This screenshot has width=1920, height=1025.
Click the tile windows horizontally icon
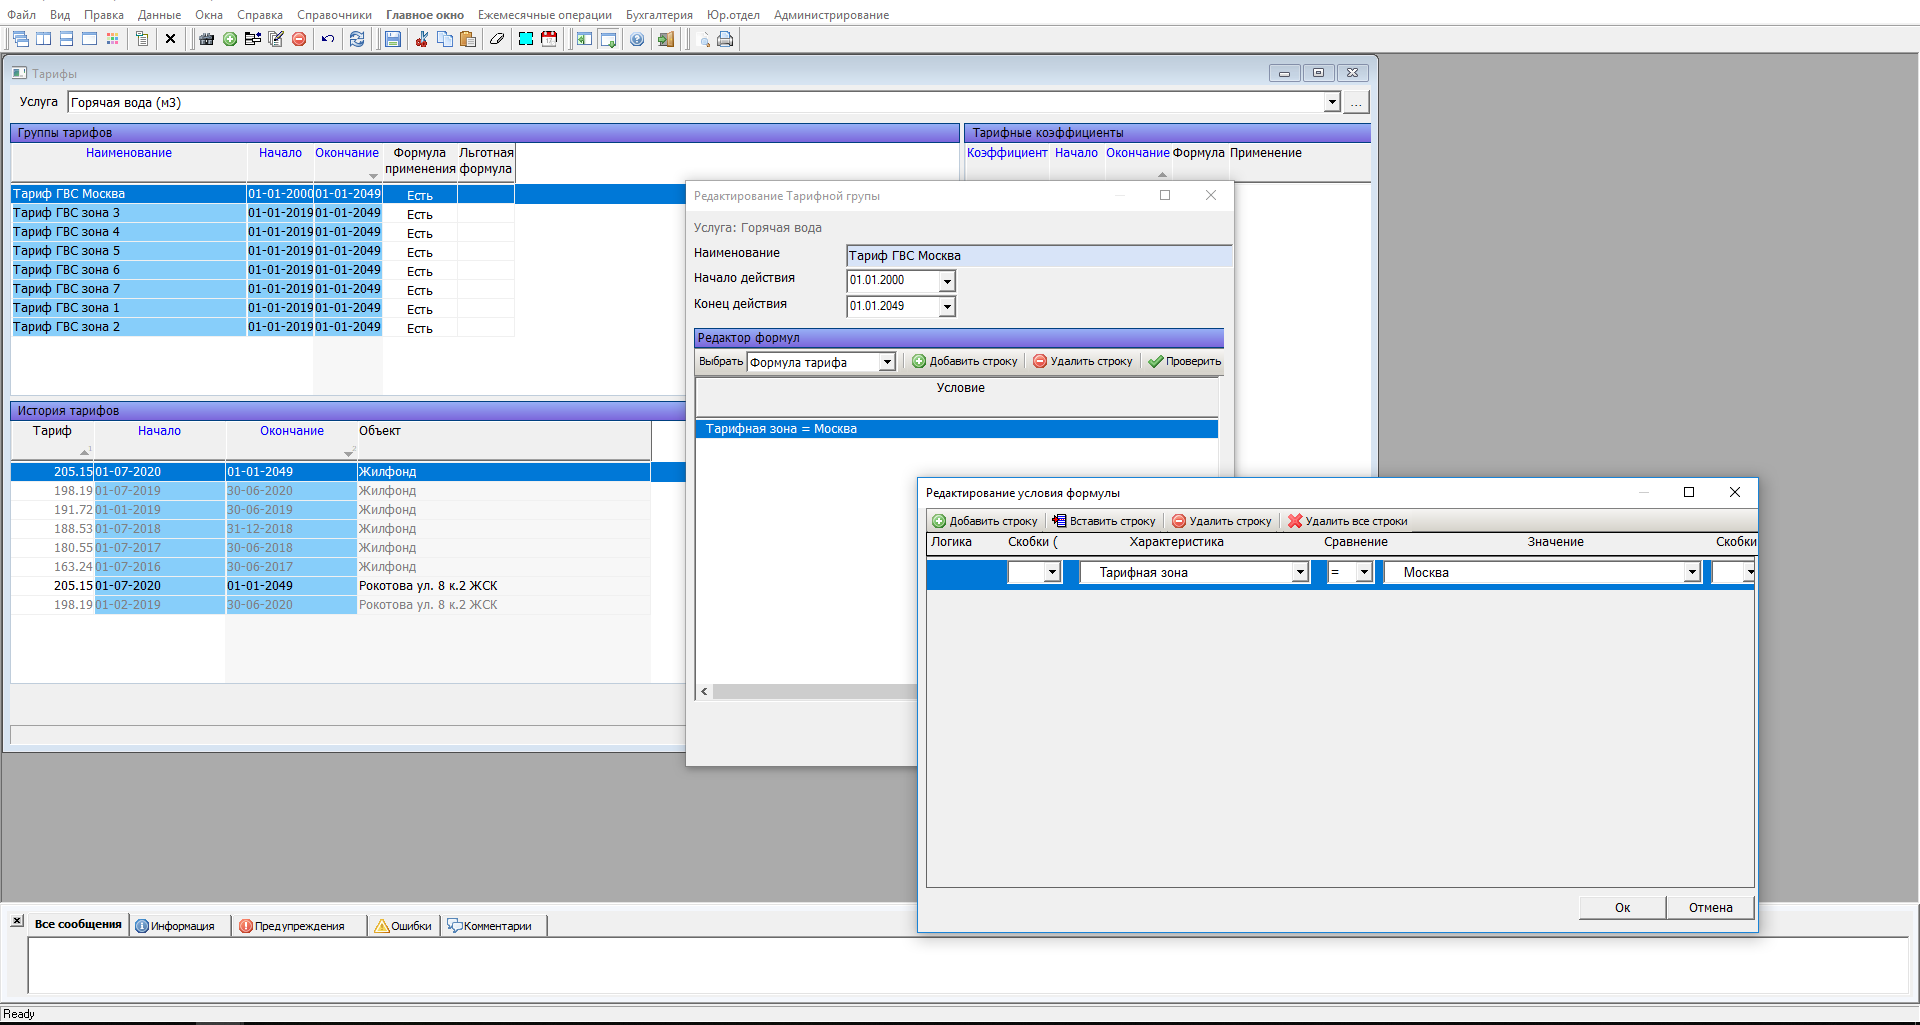pos(67,39)
